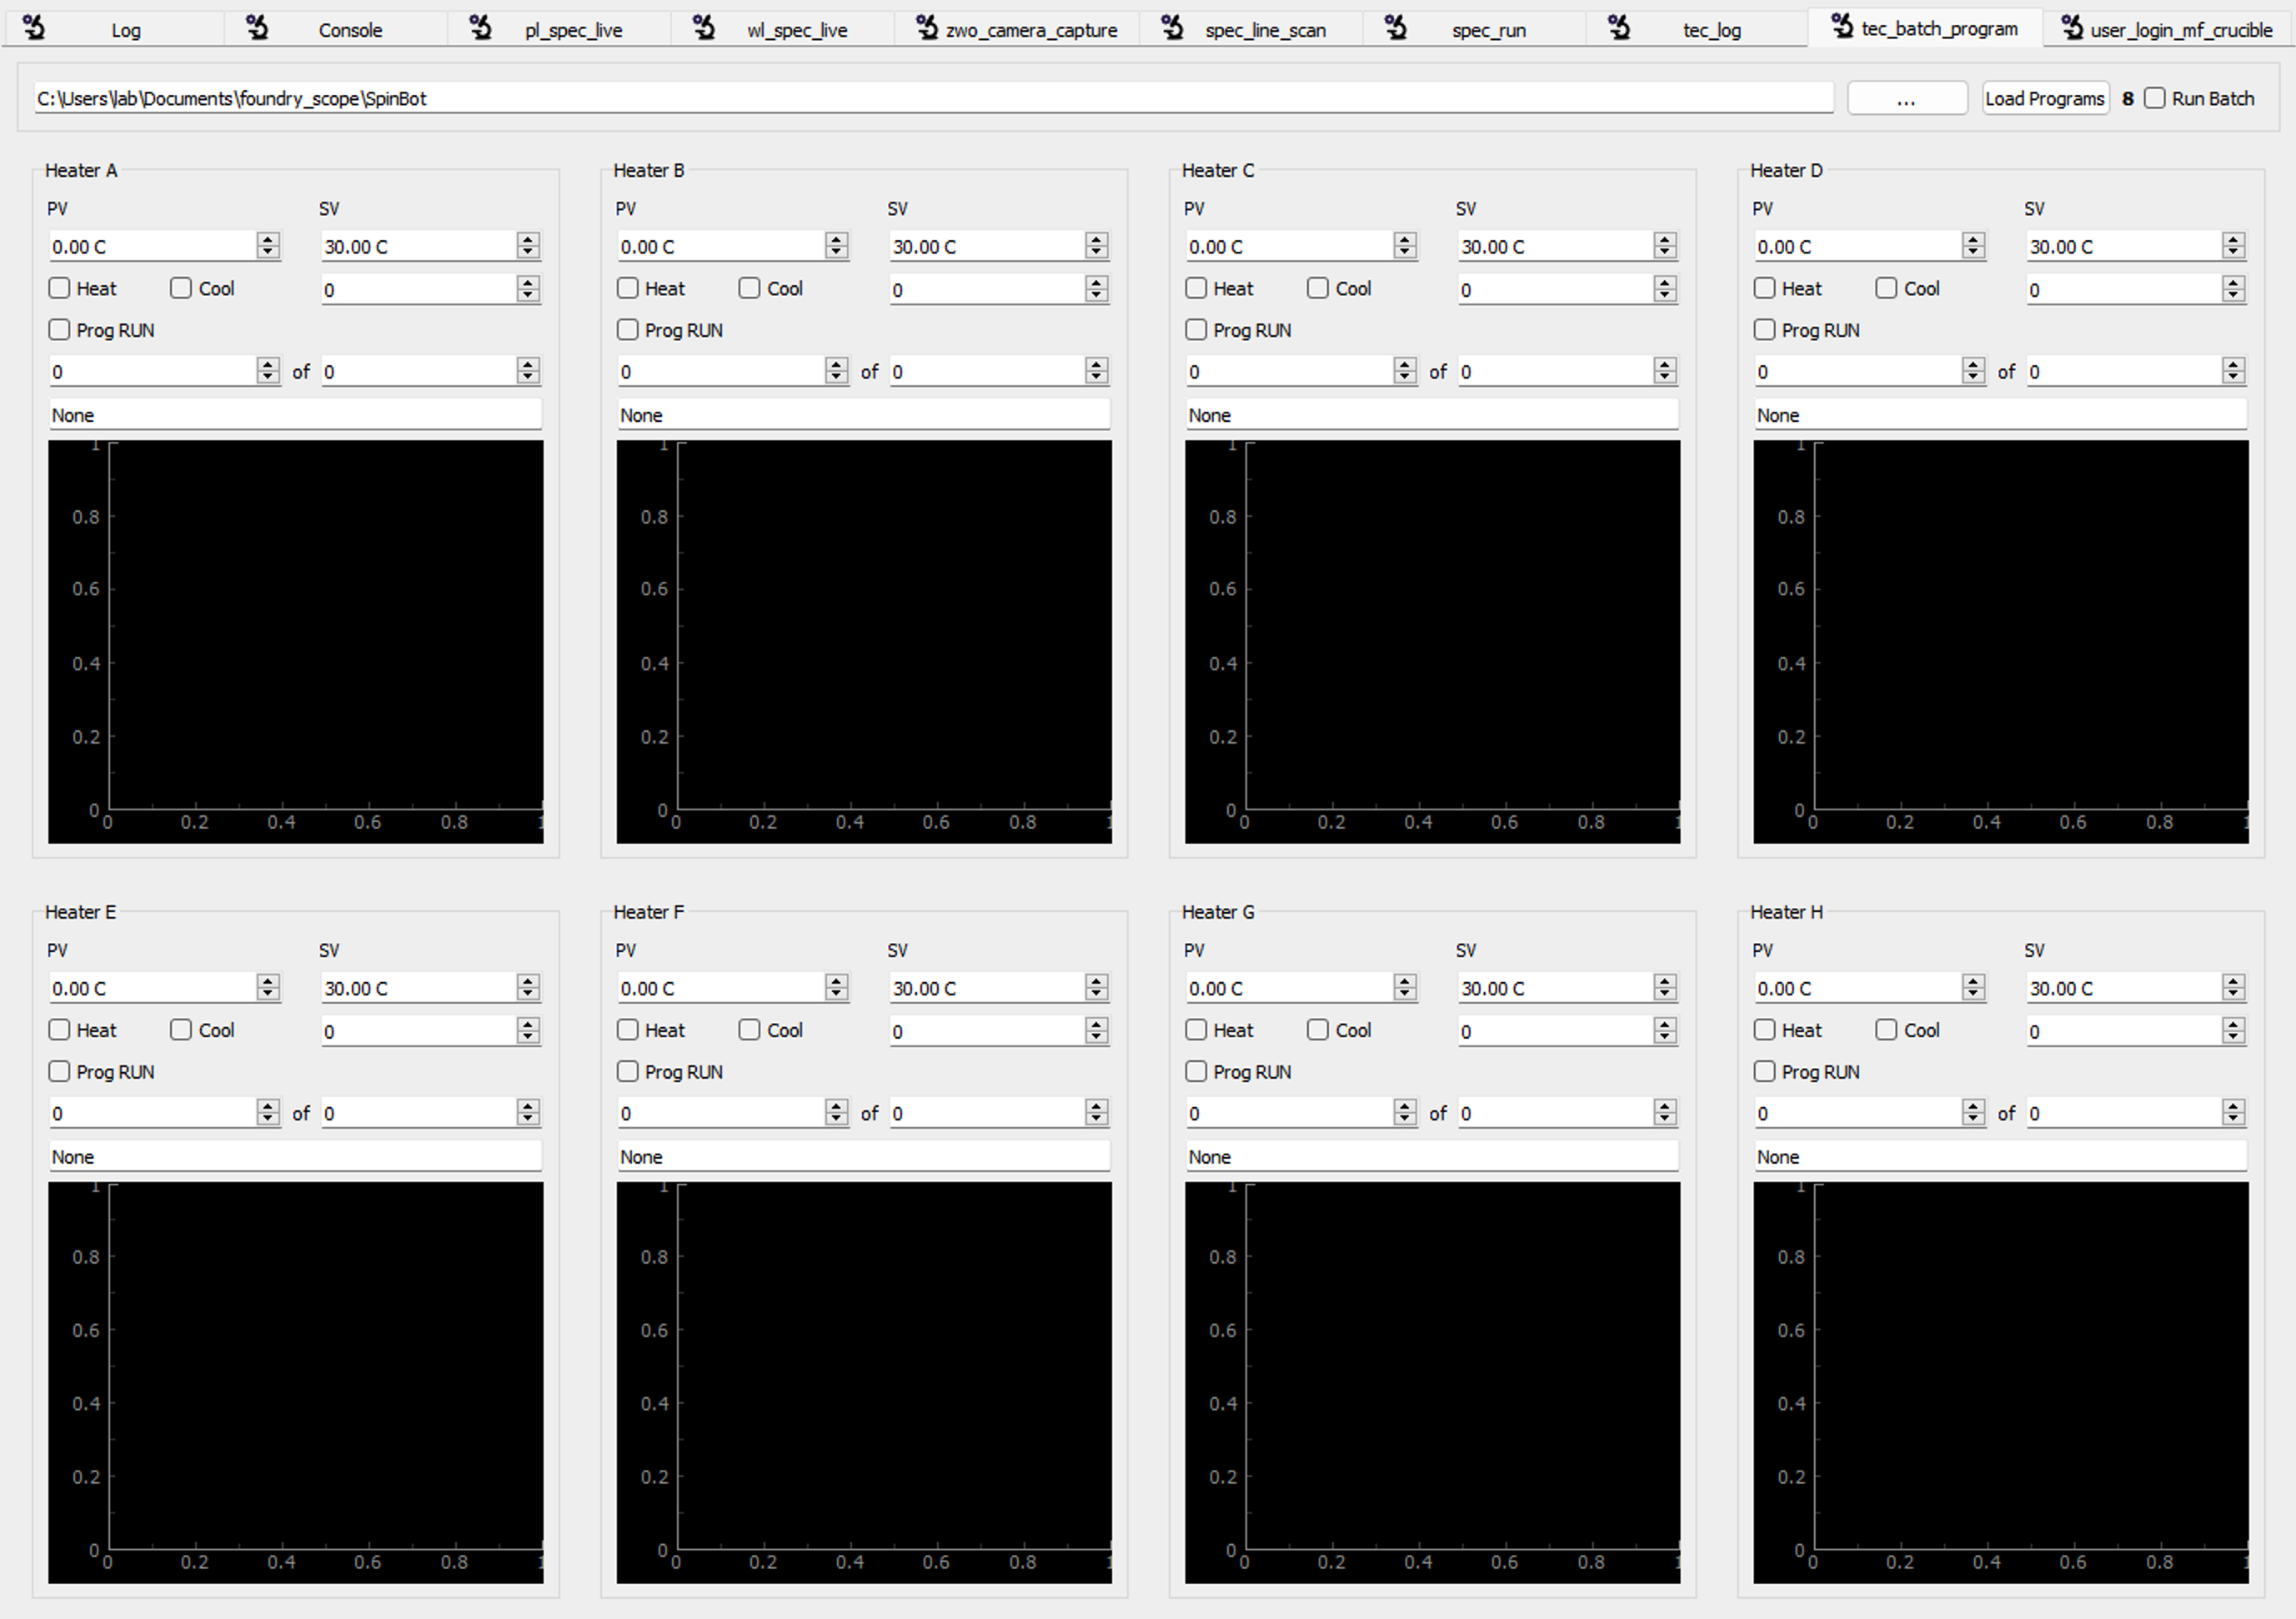
Task: Click the microscope icon on pl_spec_live tab
Action: 481,28
